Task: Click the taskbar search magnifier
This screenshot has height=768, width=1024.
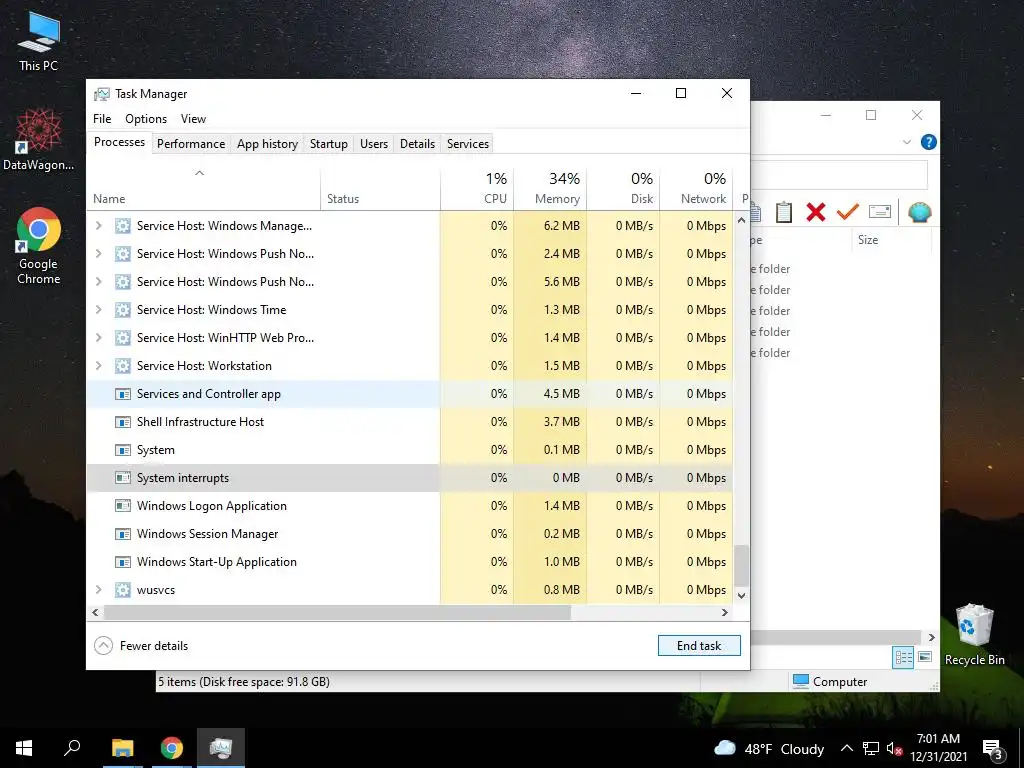Action: pos(72,748)
